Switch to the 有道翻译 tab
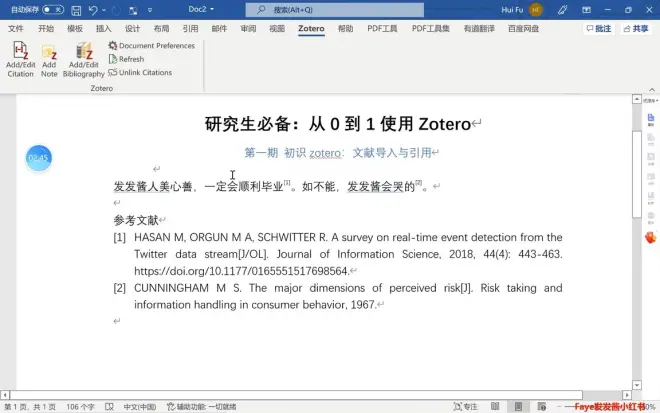660x413 pixels. coord(479,29)
